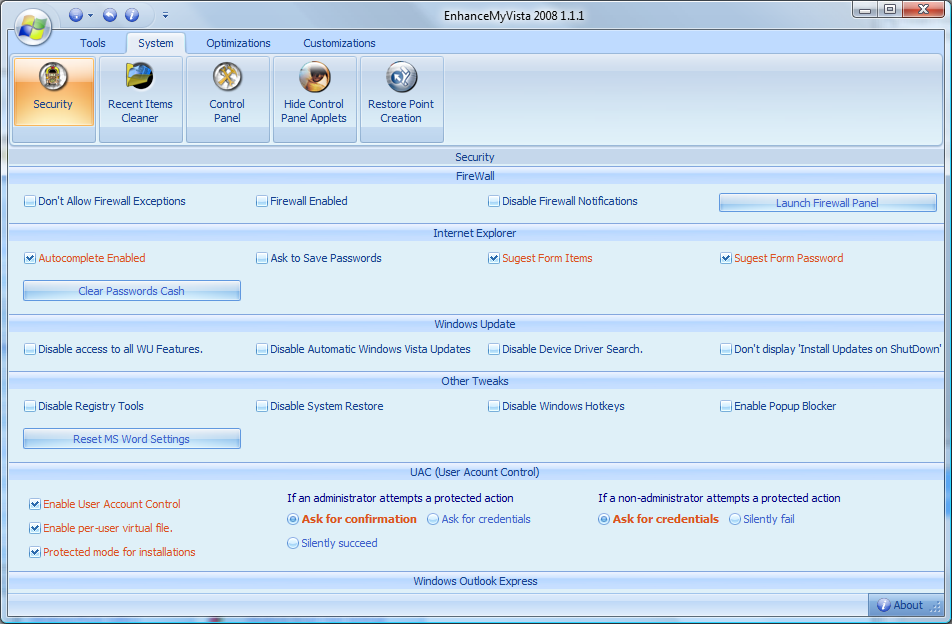Check Don't Allow Firewall Exceptions

[x=30, y=201]
